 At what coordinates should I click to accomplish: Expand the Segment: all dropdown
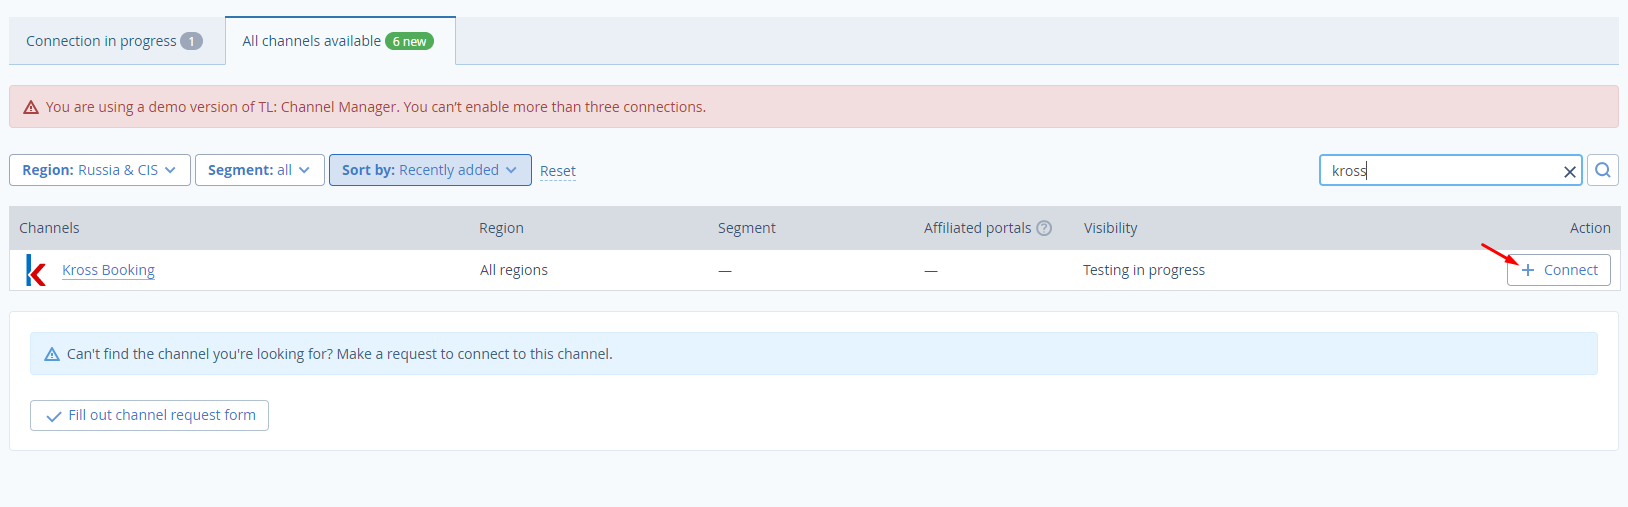[x=260, y=170]
